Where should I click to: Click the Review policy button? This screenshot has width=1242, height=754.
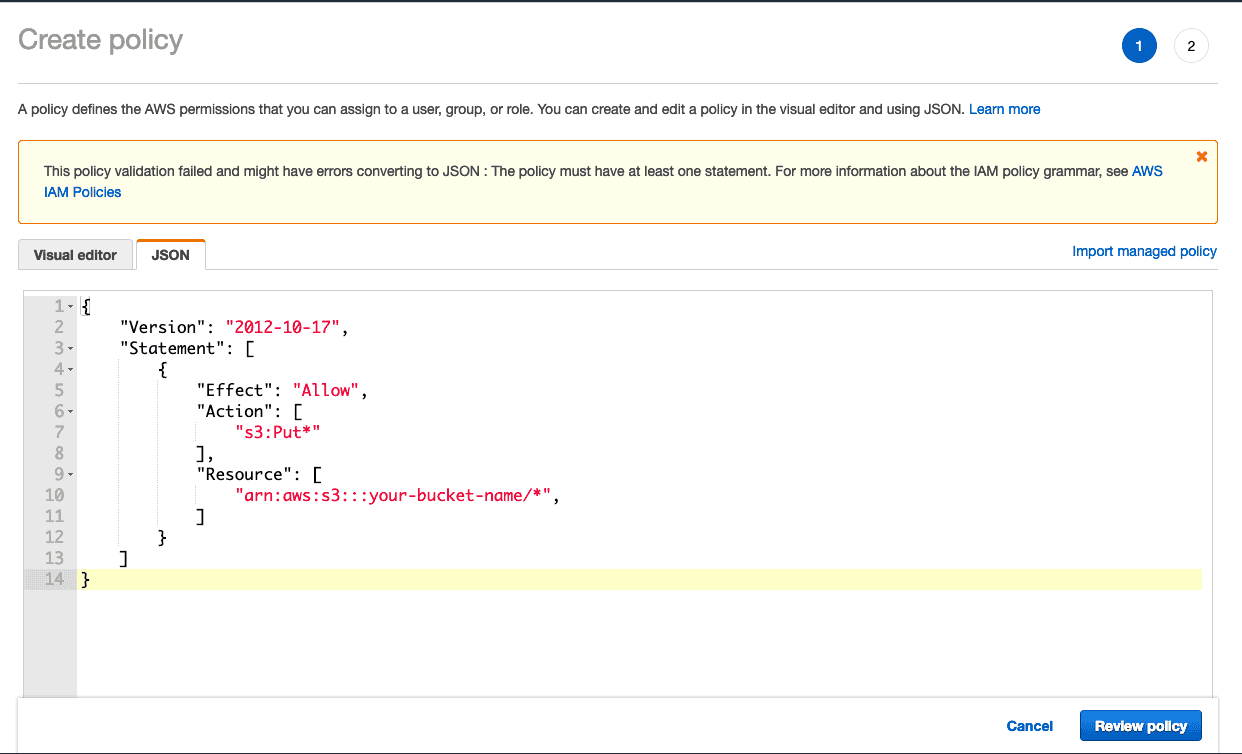1140,726
